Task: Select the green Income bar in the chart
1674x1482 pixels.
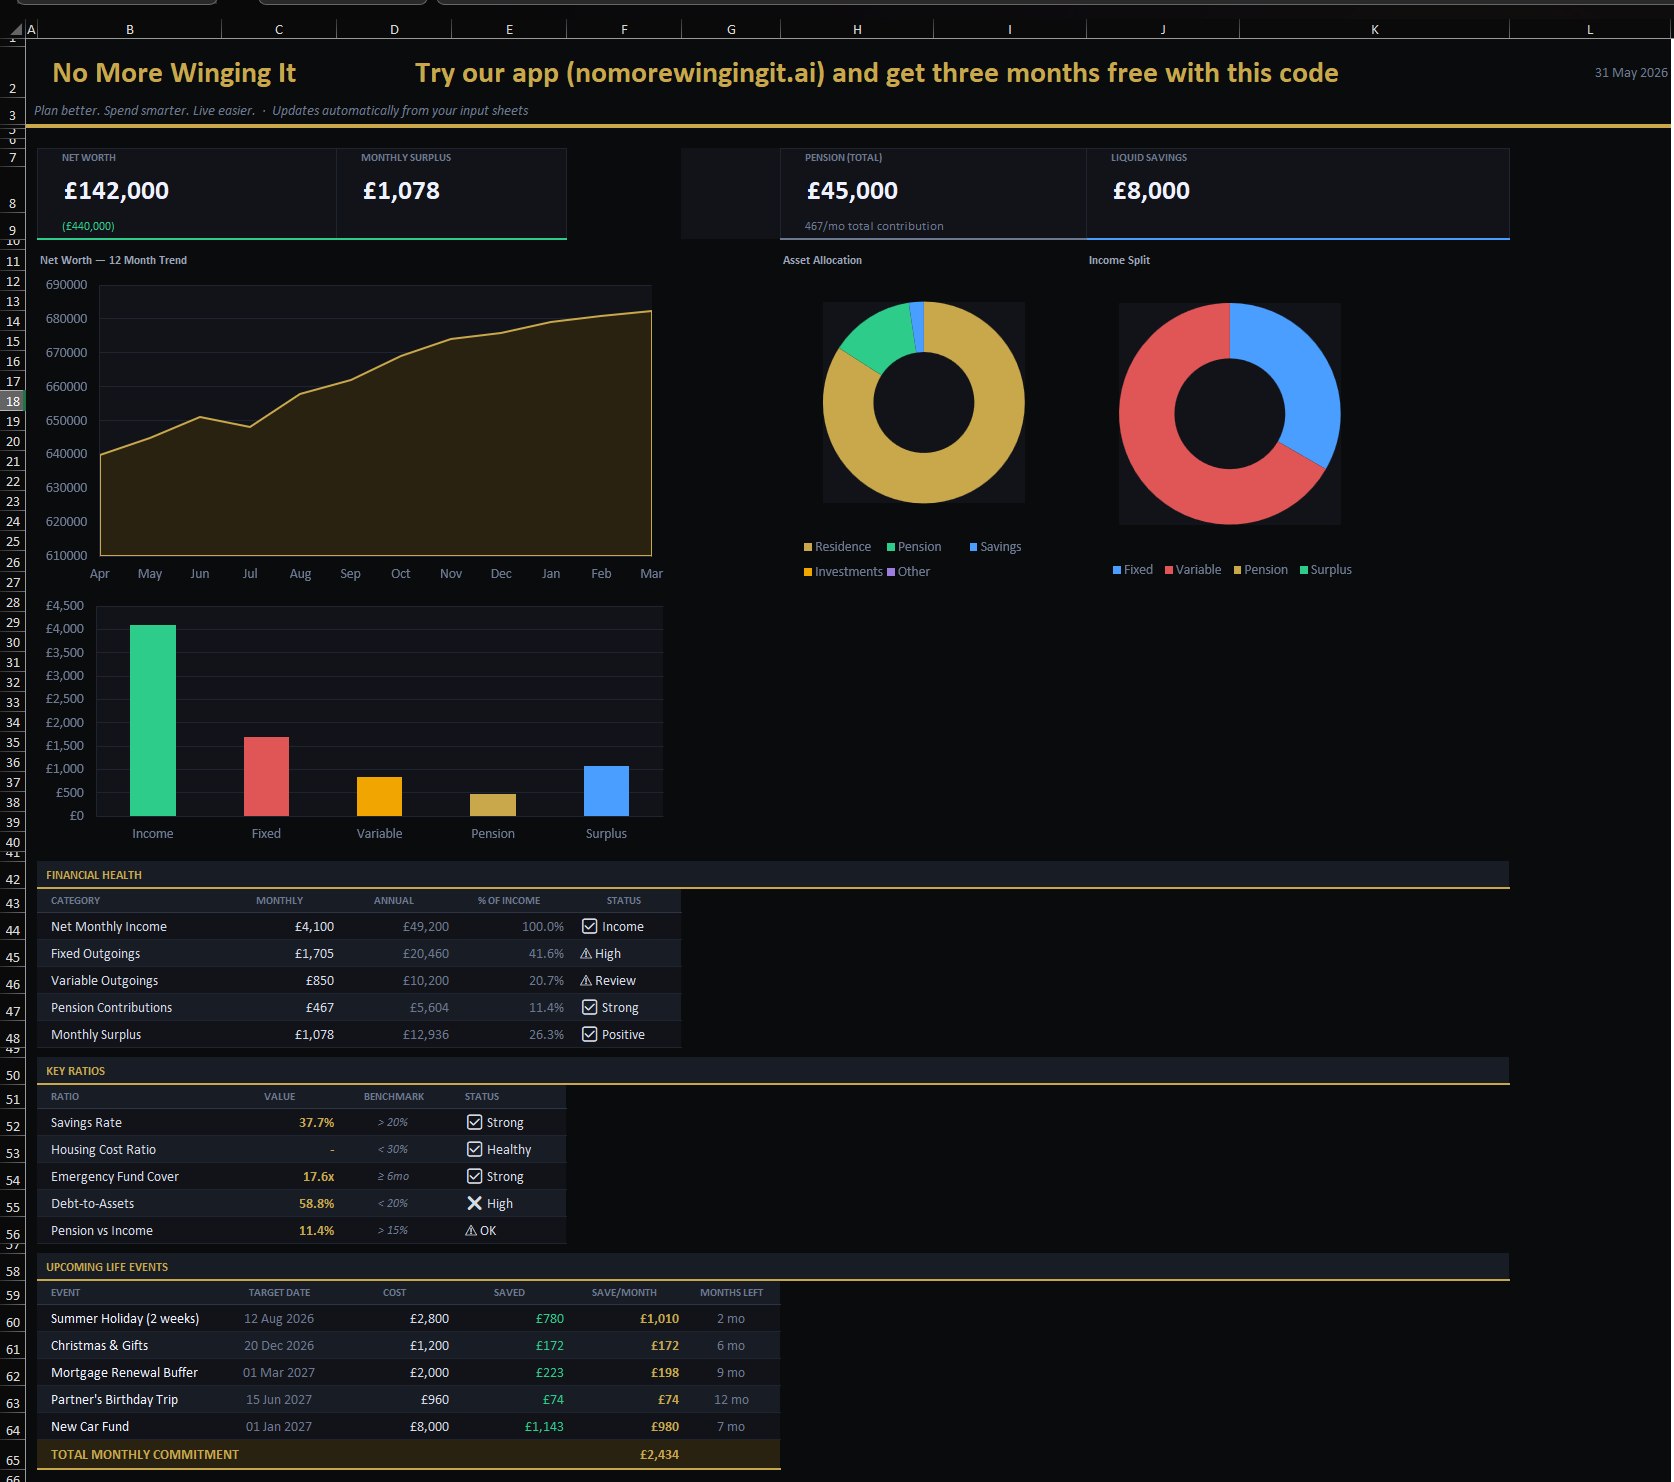Action: tap(153, 720)
